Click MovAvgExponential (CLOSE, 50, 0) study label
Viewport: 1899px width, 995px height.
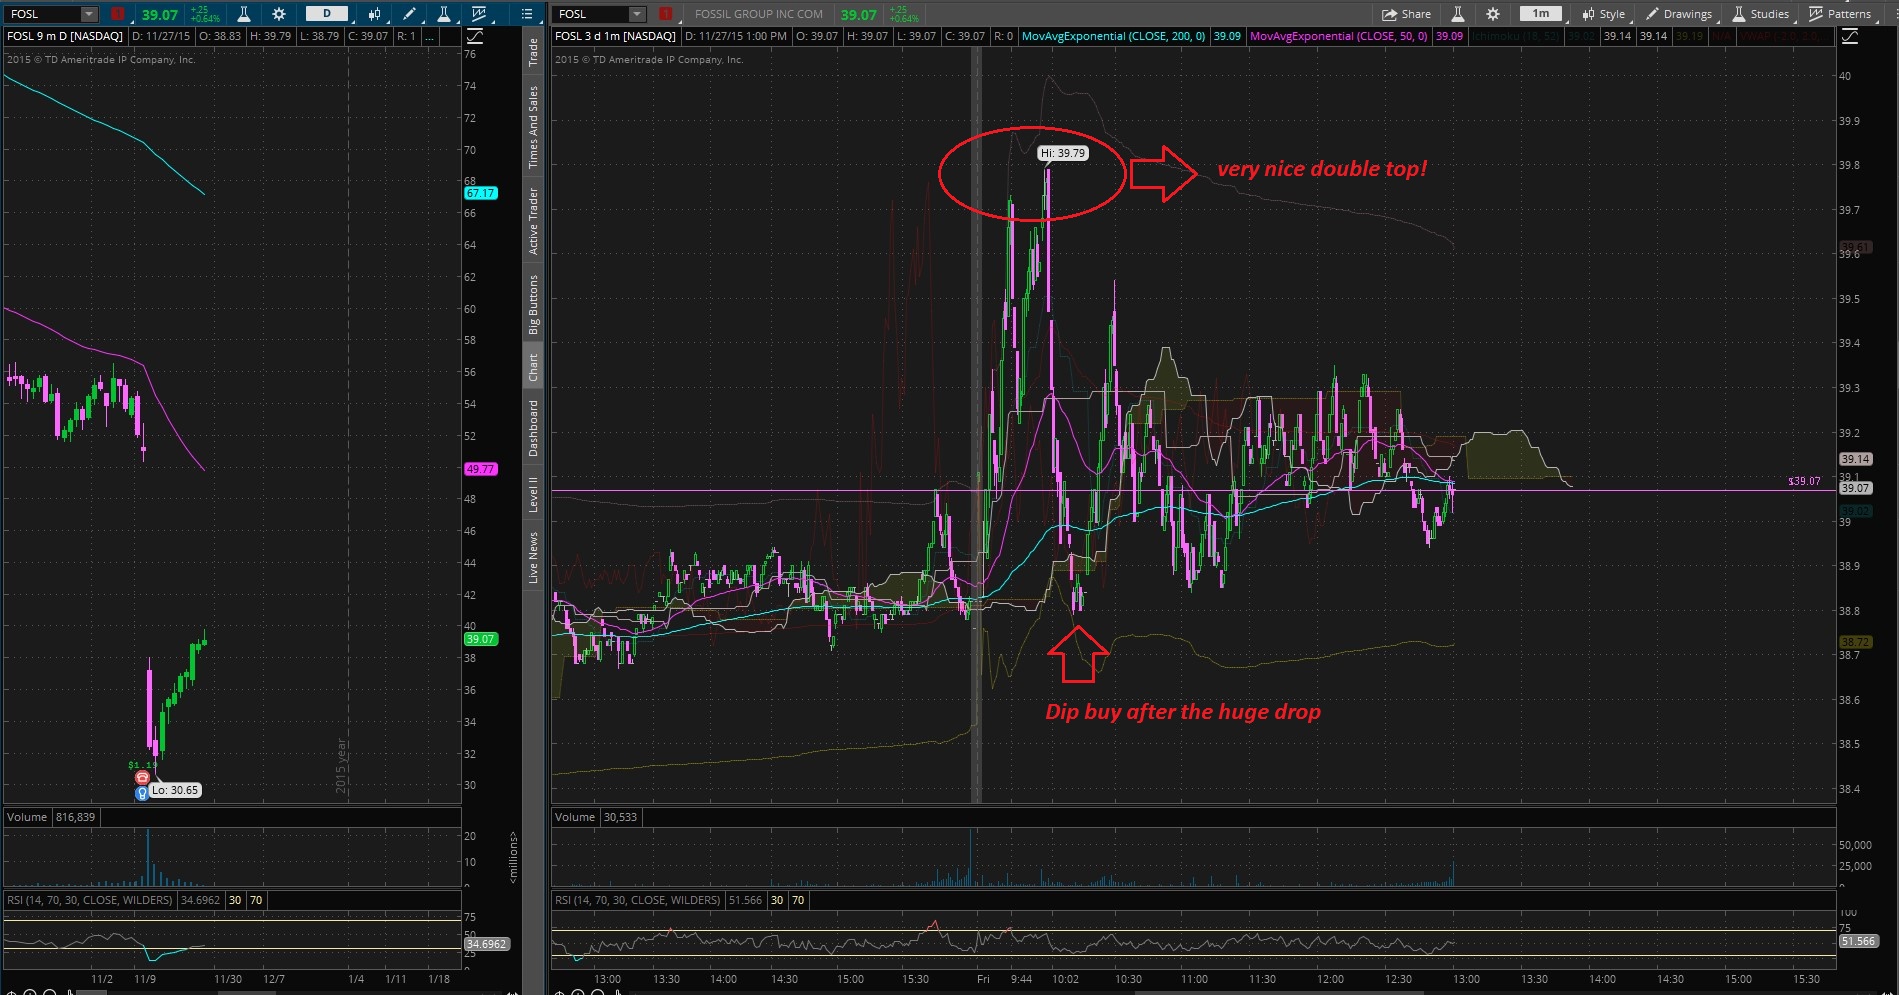1338,36
